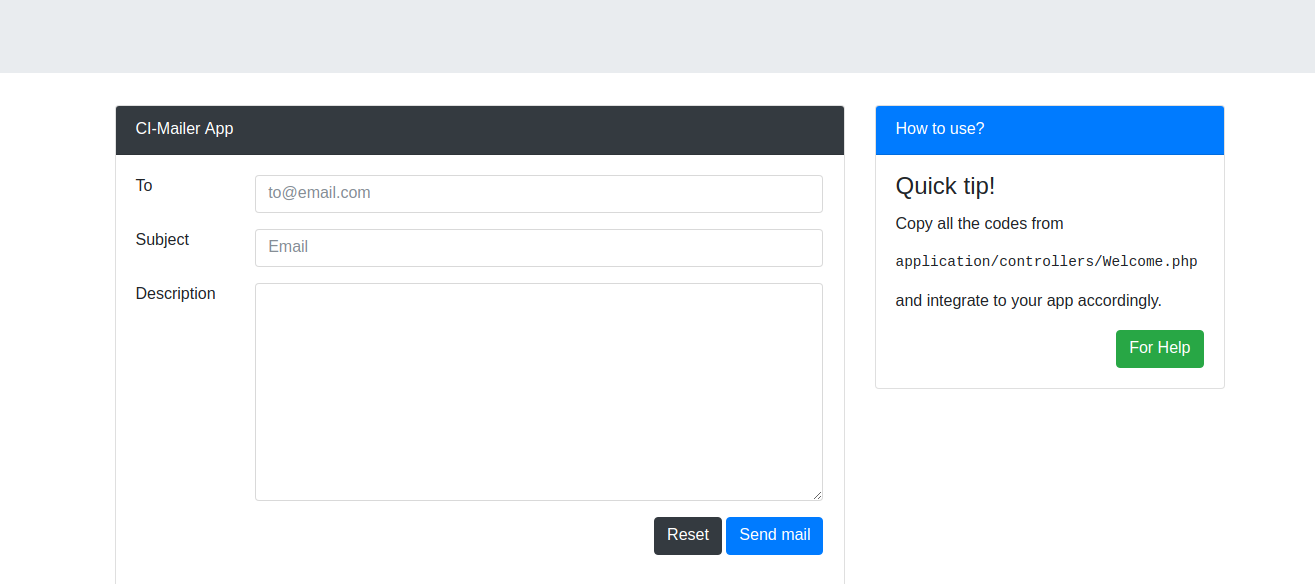Click the To email address field
1315x584 pixels.
click(539, 194)
